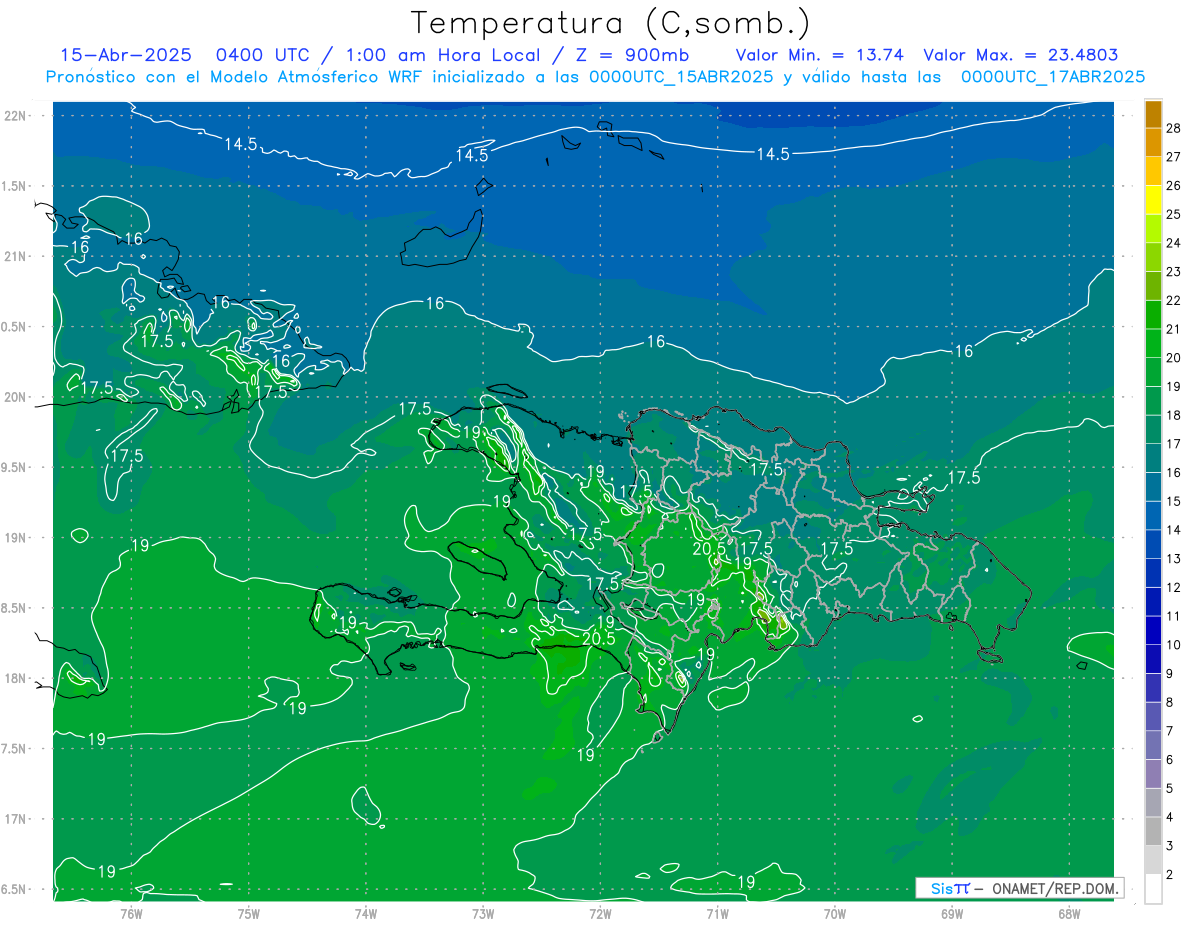
Task: Click the "68W" longitude axis label
Action: point(1068,914)
